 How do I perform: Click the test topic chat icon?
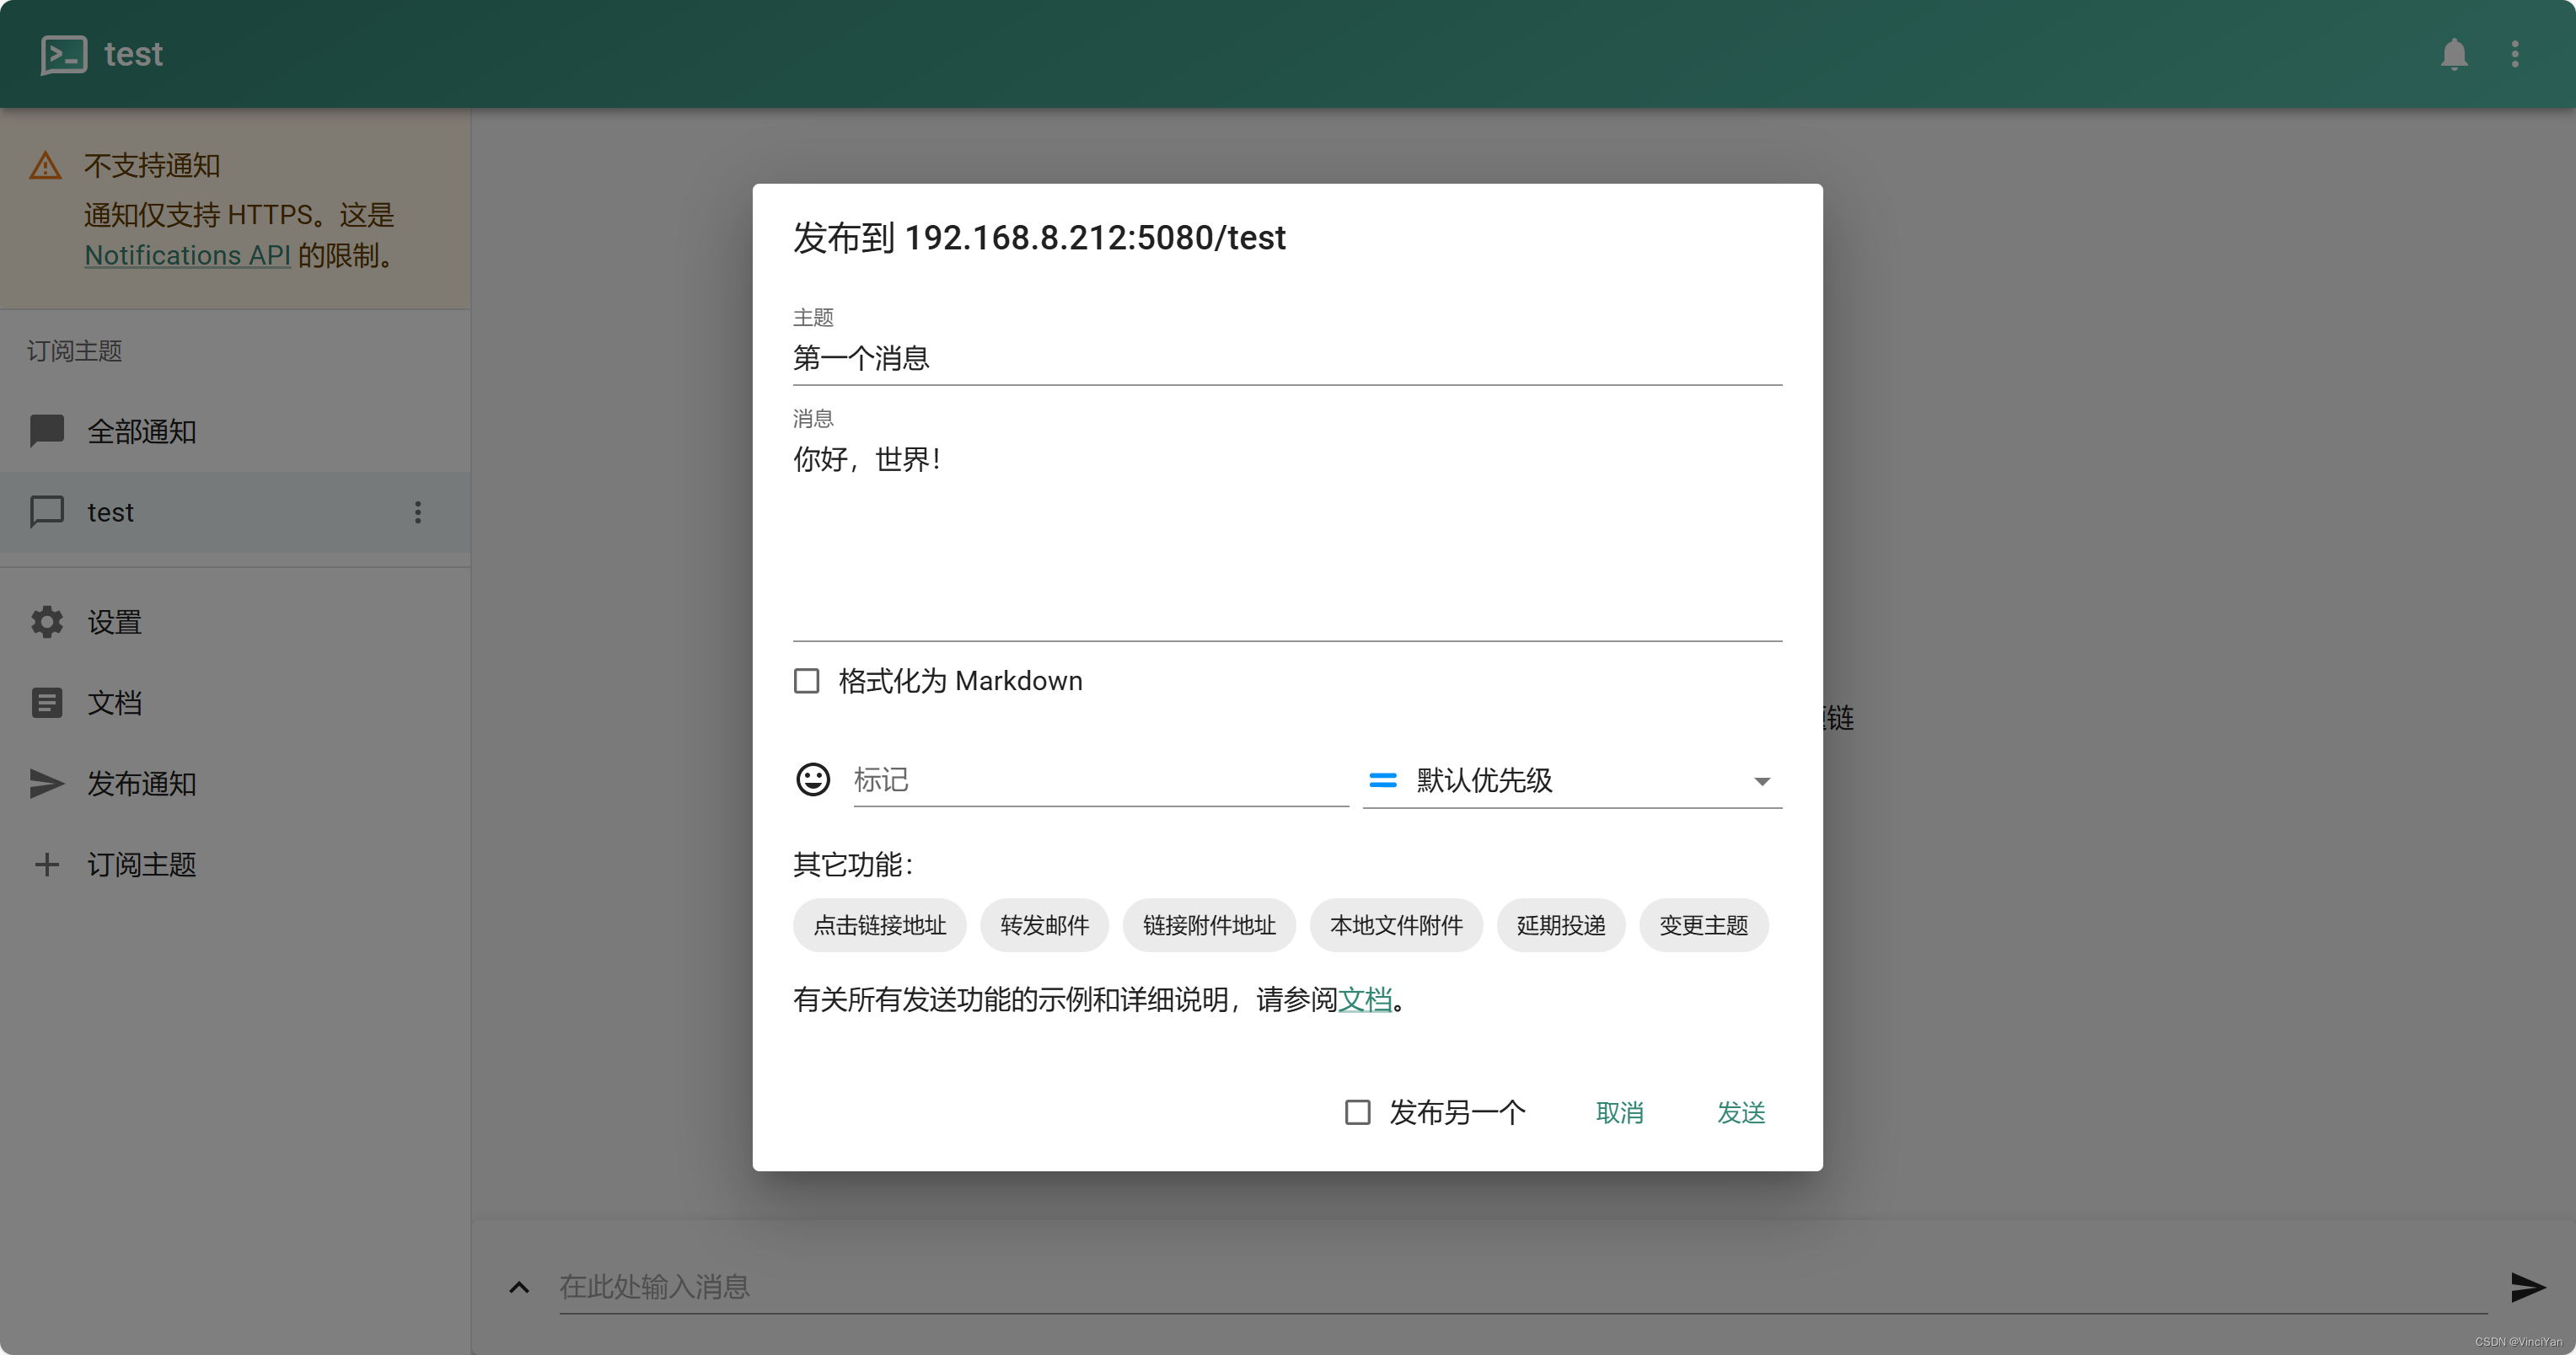point(46,512)
